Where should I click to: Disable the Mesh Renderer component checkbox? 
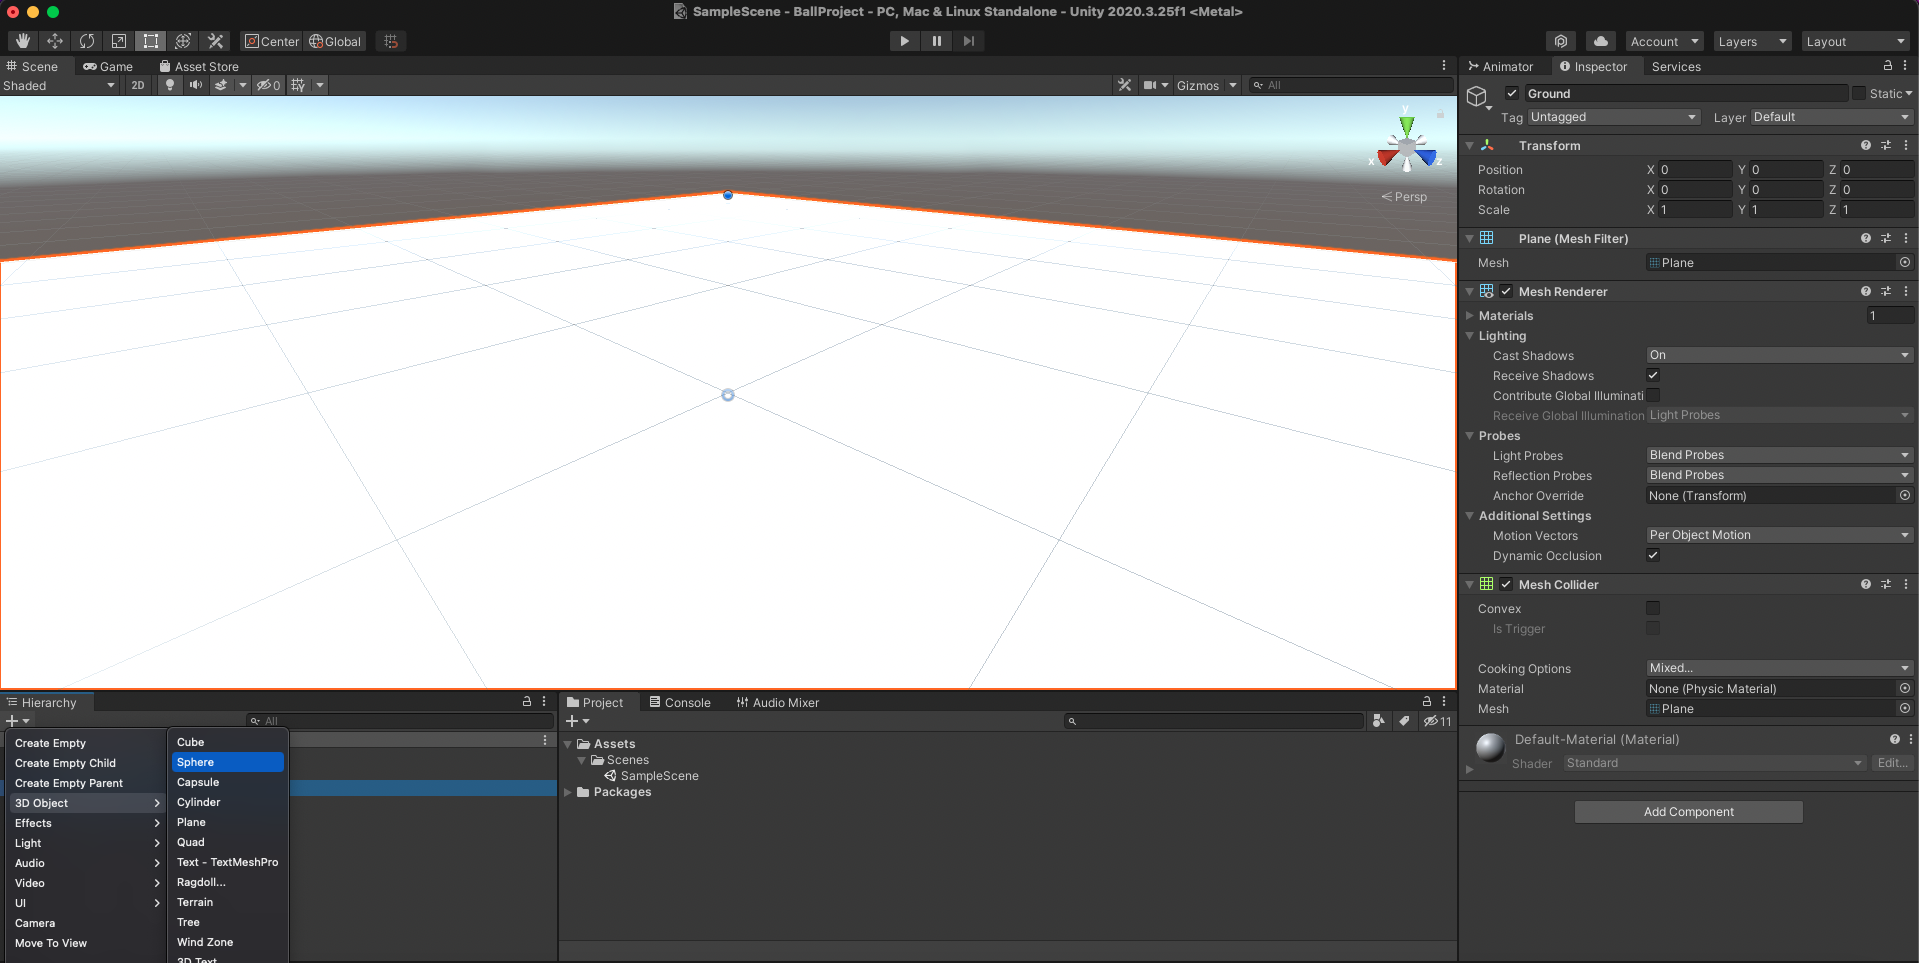1506,291
